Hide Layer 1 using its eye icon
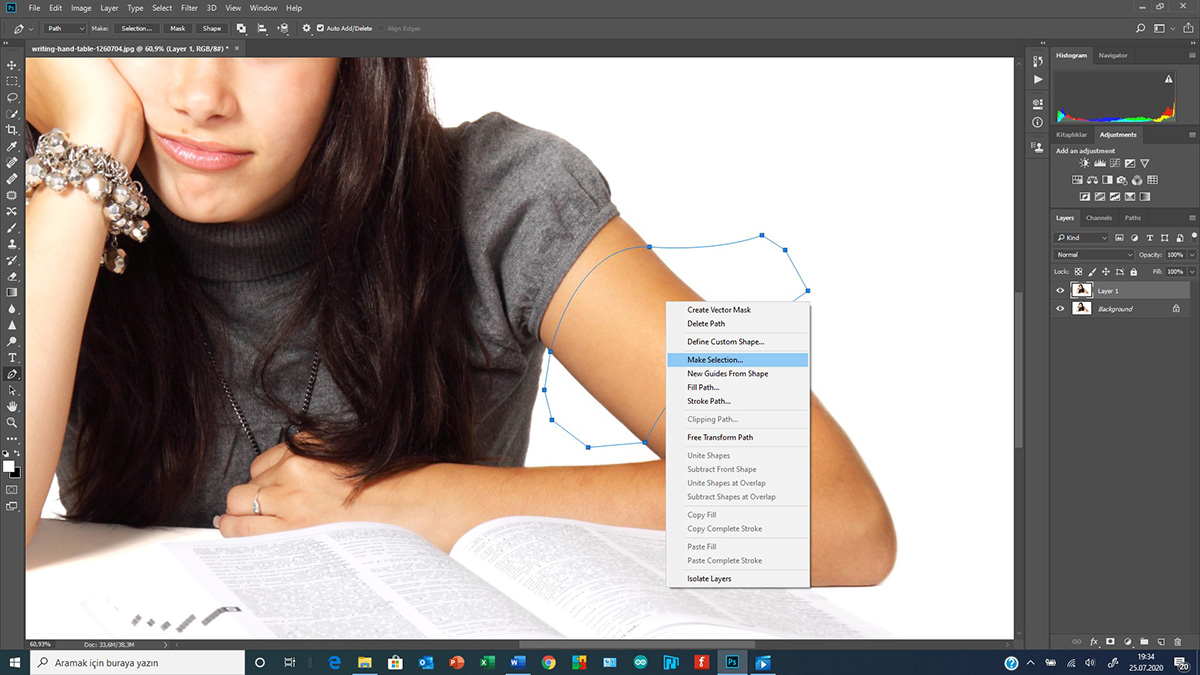Screen dimensions: 1200x675 [1060, 291]
